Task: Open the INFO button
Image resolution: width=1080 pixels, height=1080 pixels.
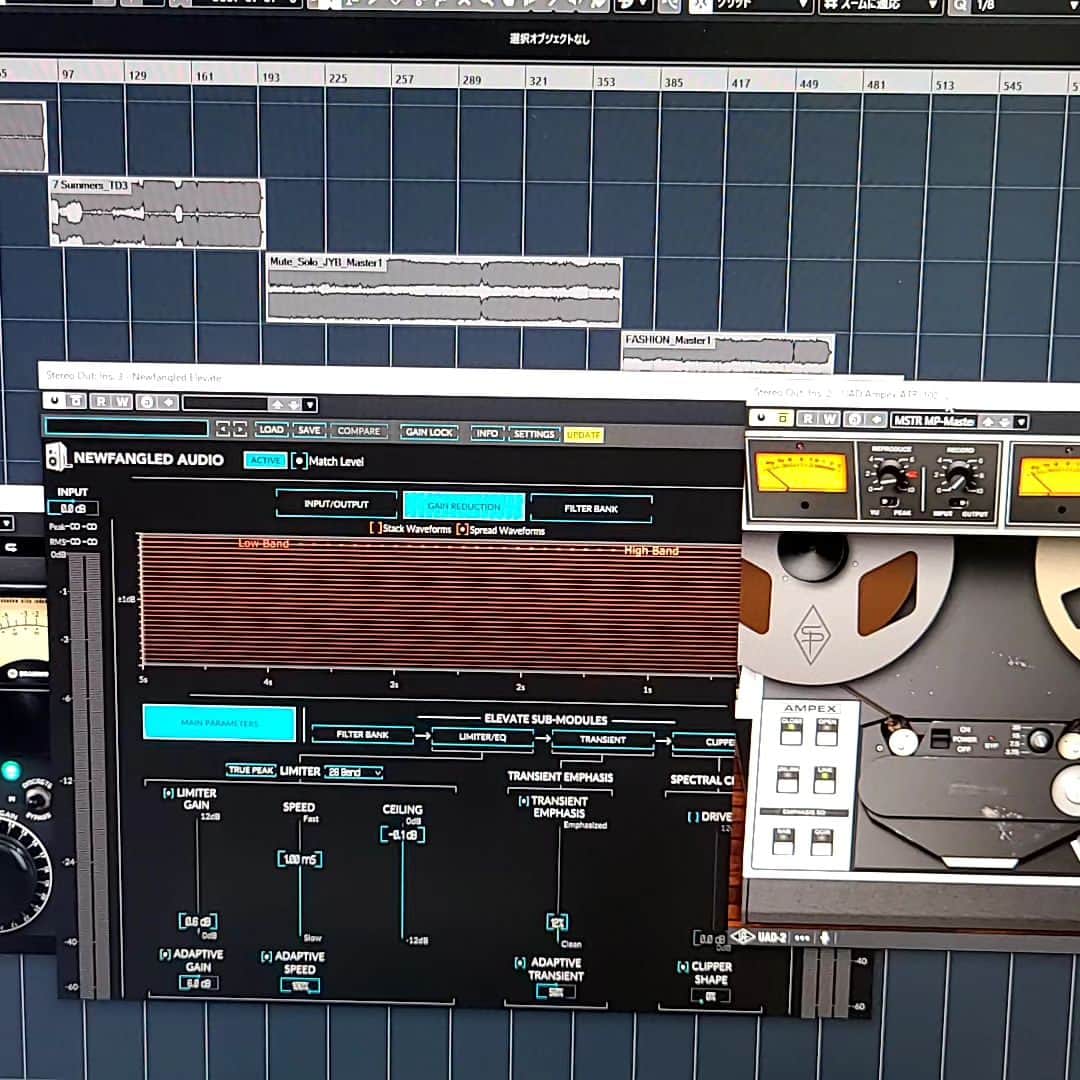Action: (x=487, y=433)
